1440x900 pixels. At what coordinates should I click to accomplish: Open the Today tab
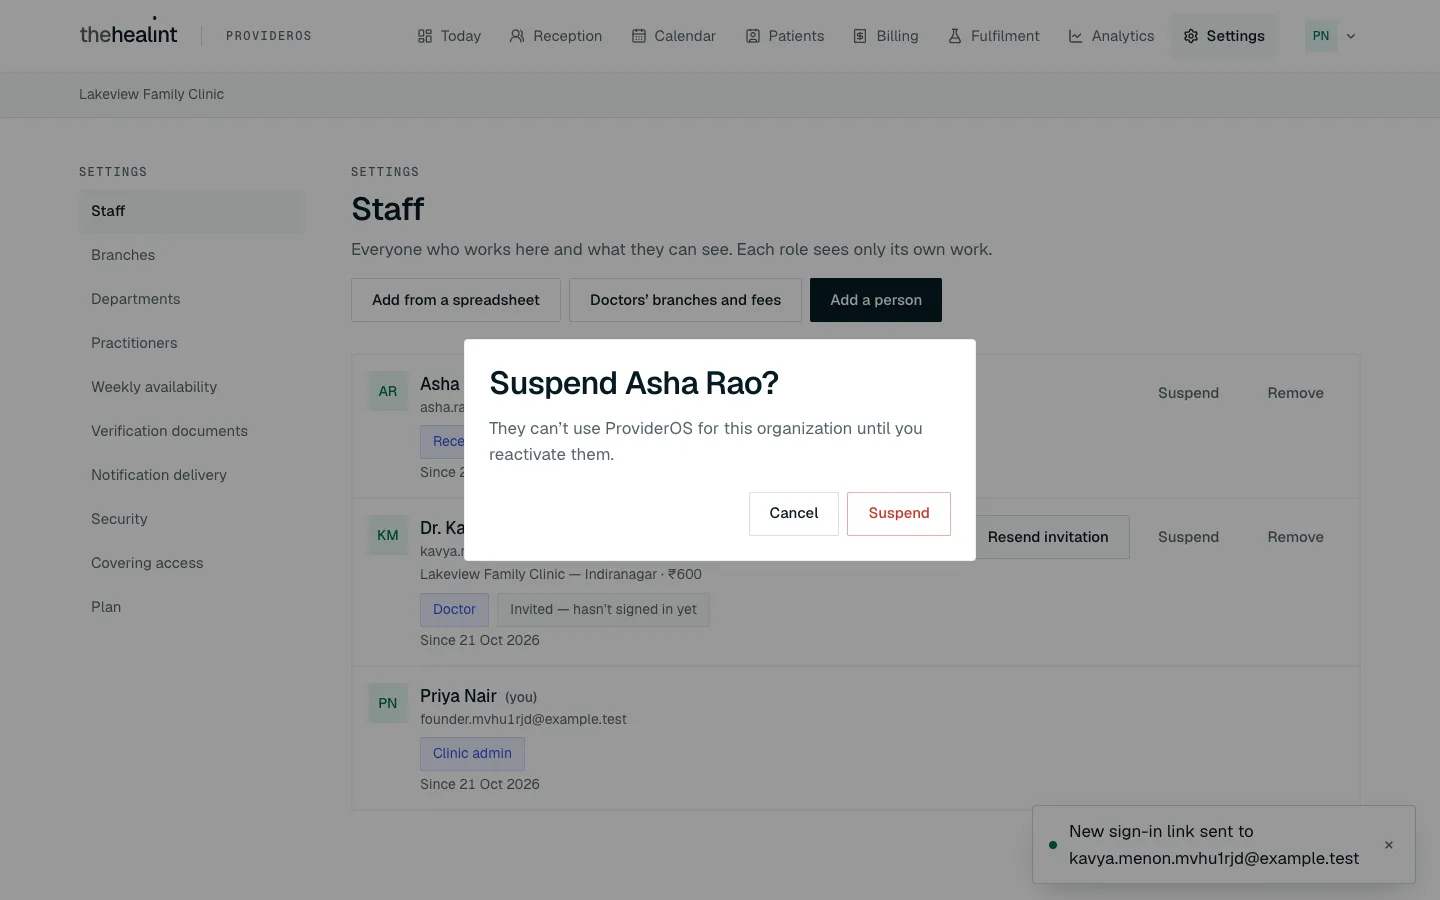(x=449, y=36)
